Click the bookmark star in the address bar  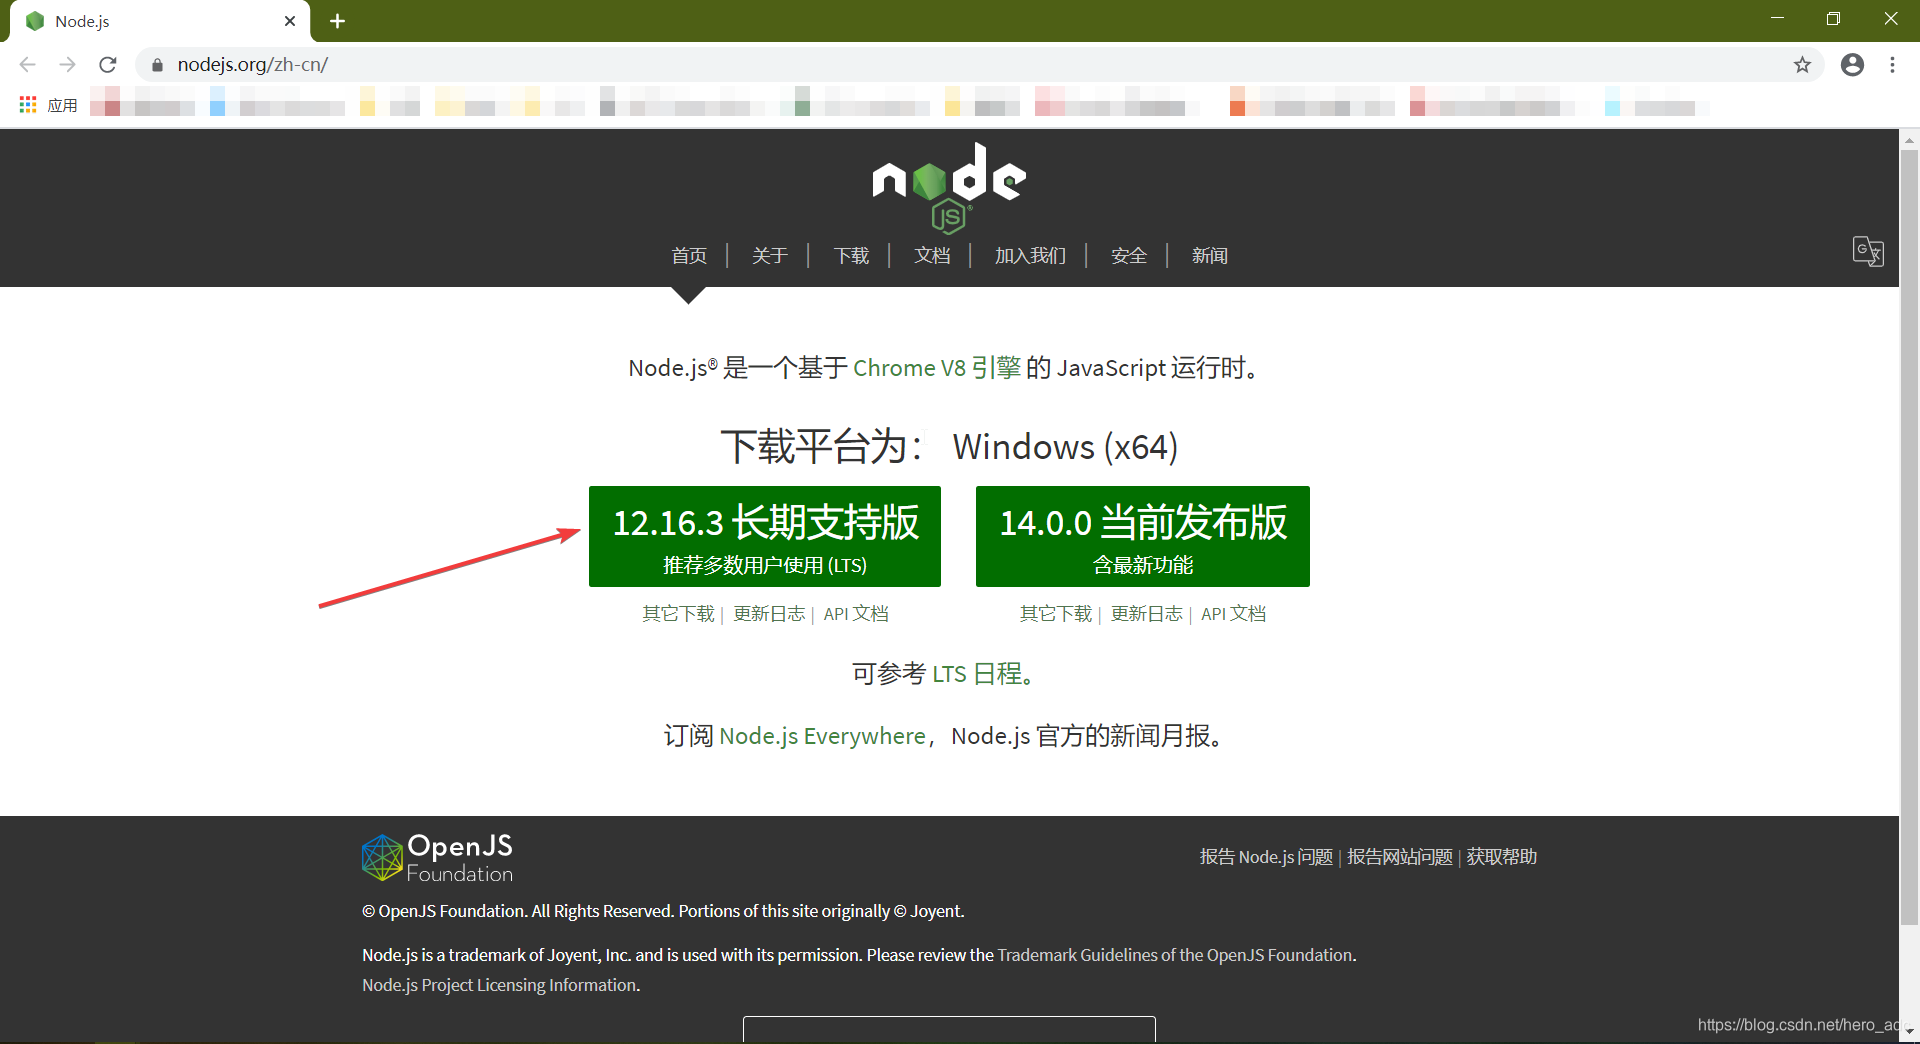tap(1802, 64)
